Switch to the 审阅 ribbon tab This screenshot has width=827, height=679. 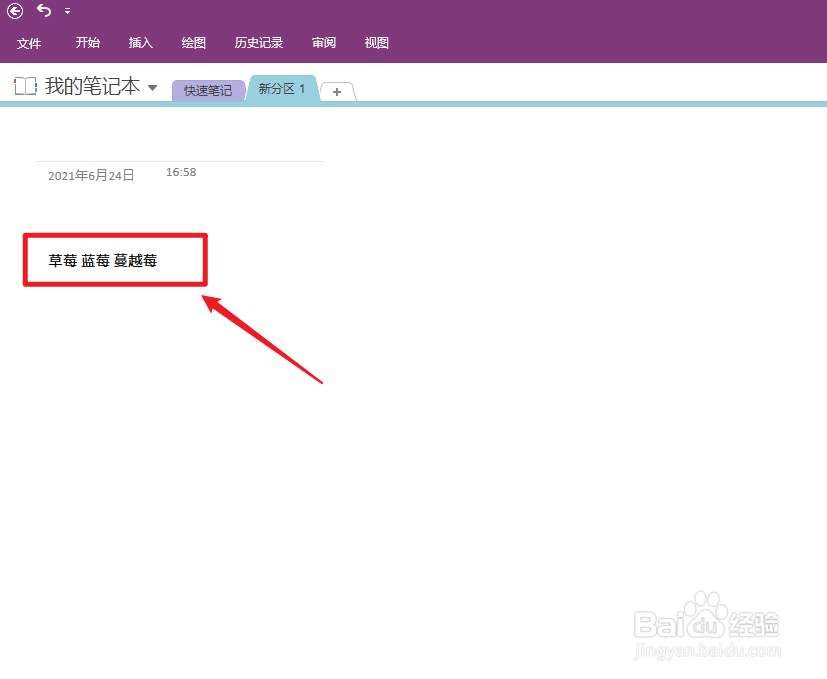323,43
